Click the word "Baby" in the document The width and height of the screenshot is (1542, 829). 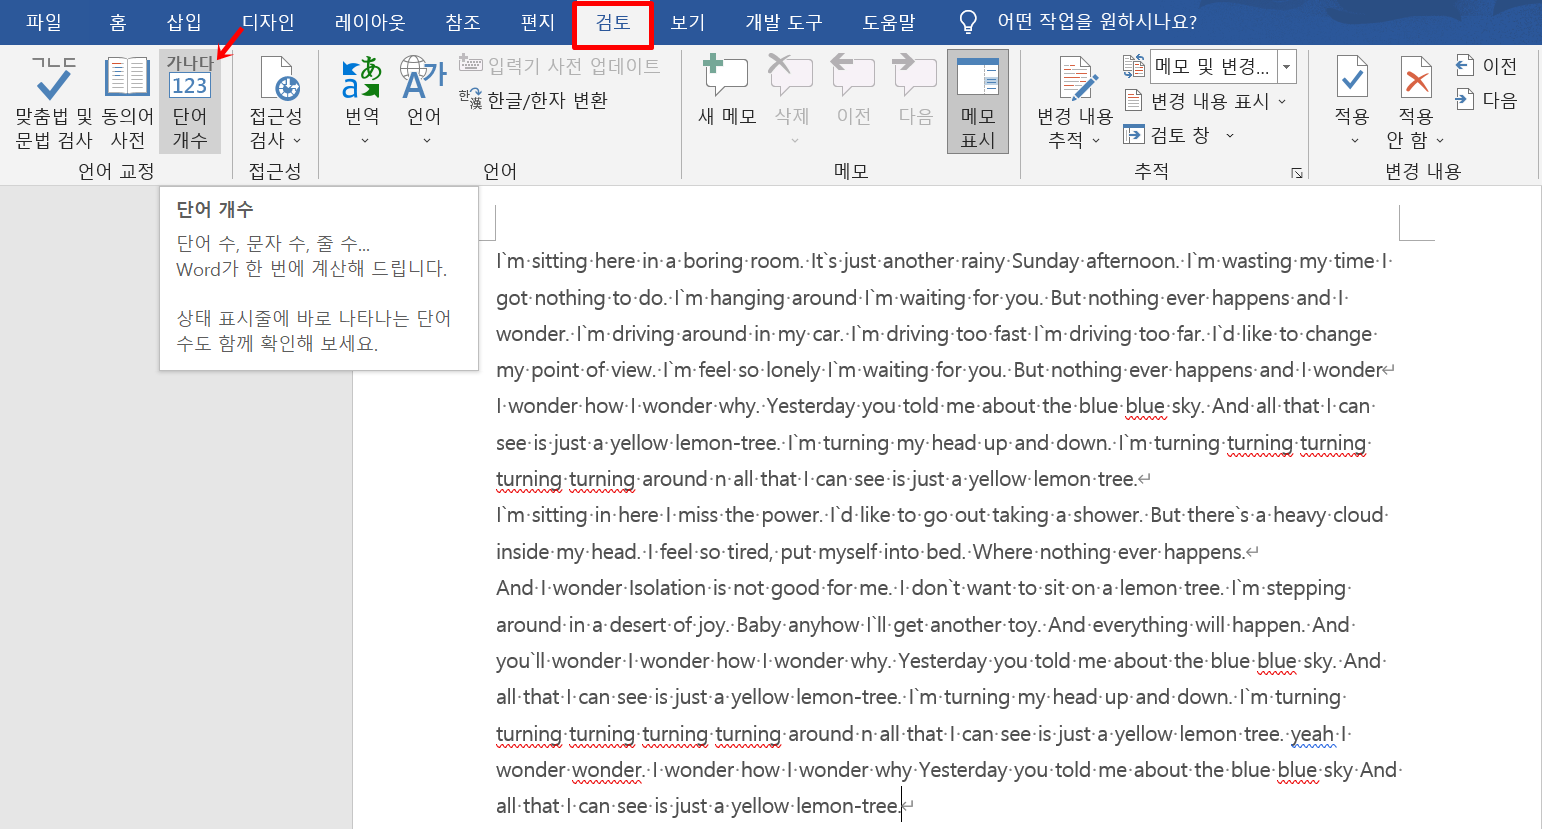(x=759, y=625)
